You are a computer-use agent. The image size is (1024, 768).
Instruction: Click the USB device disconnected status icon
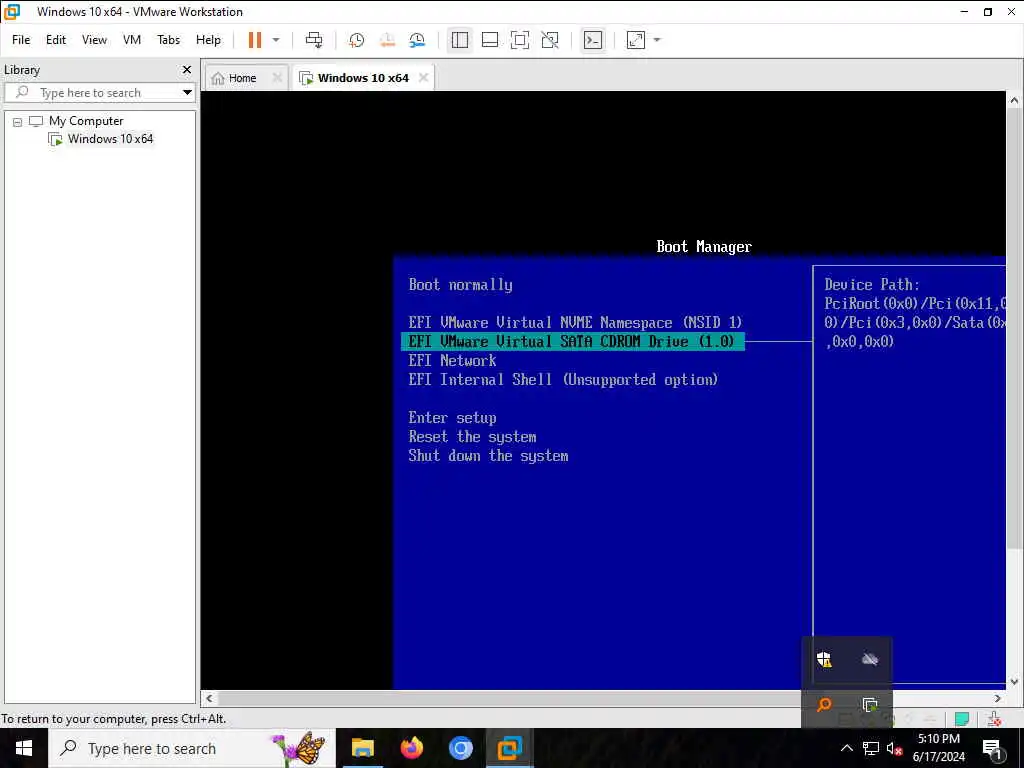coord(994,719)
